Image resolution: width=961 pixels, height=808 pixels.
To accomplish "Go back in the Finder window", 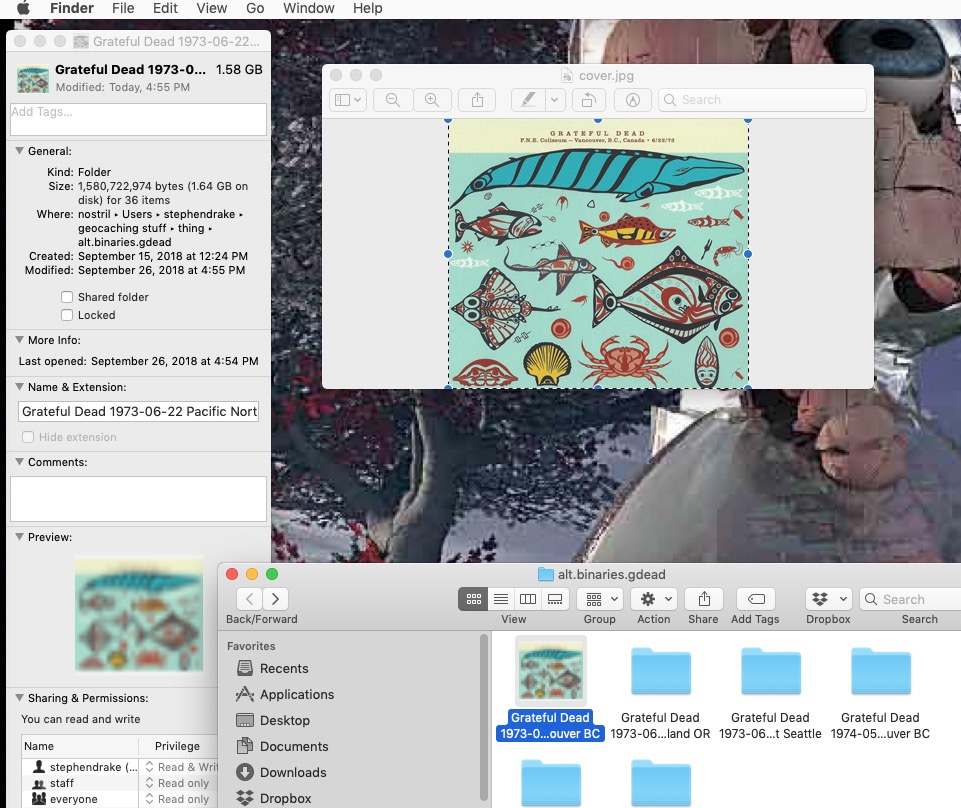I will coord(249,599).
